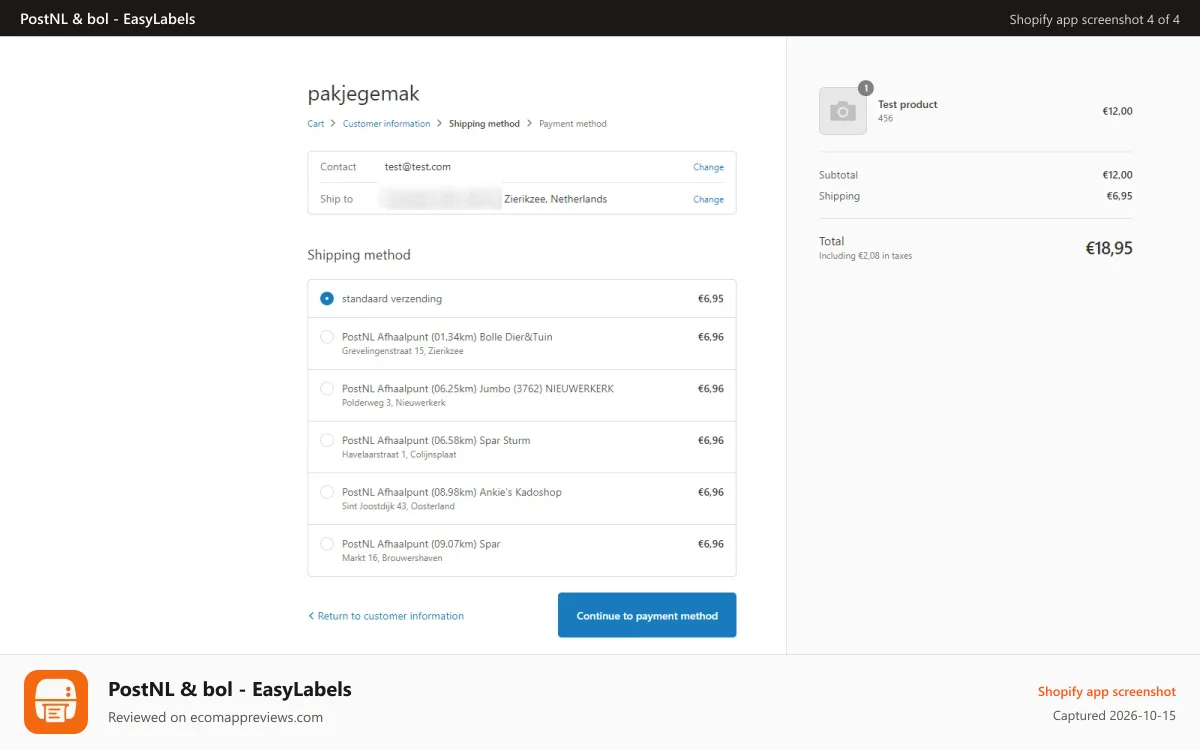Click Reviewed on ecomappreviews.com text
This screenshot has width=1200, height=750.
[215, 717]
